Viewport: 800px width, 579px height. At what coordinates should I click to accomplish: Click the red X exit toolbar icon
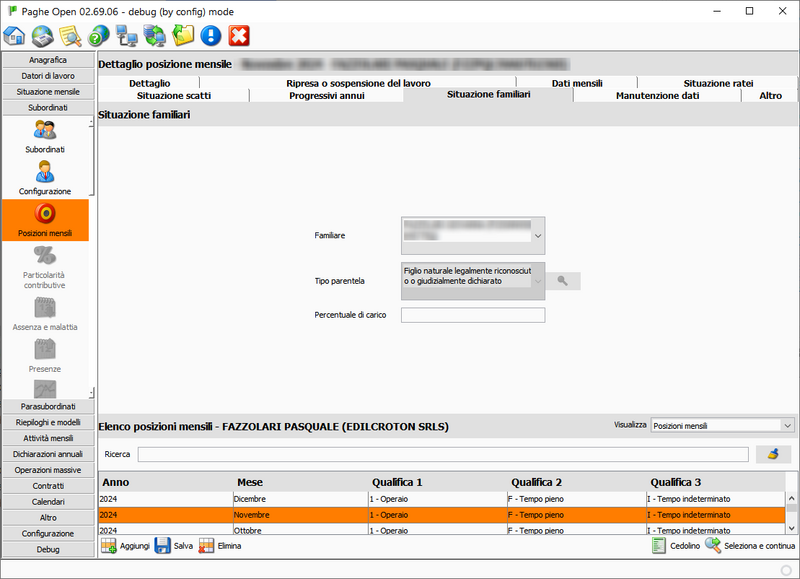click(239, 37)
